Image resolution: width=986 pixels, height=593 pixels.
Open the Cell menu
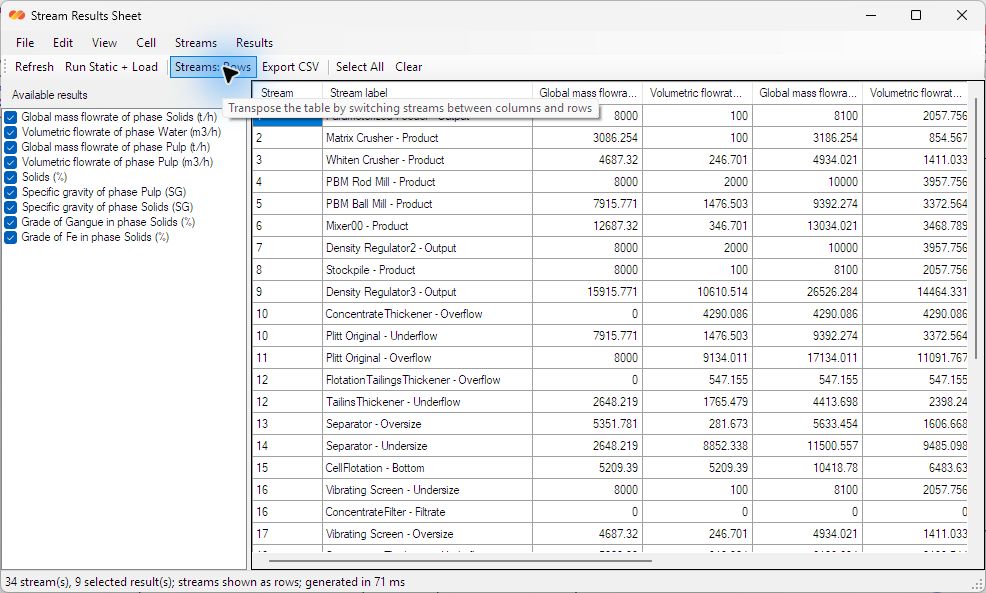146,43
